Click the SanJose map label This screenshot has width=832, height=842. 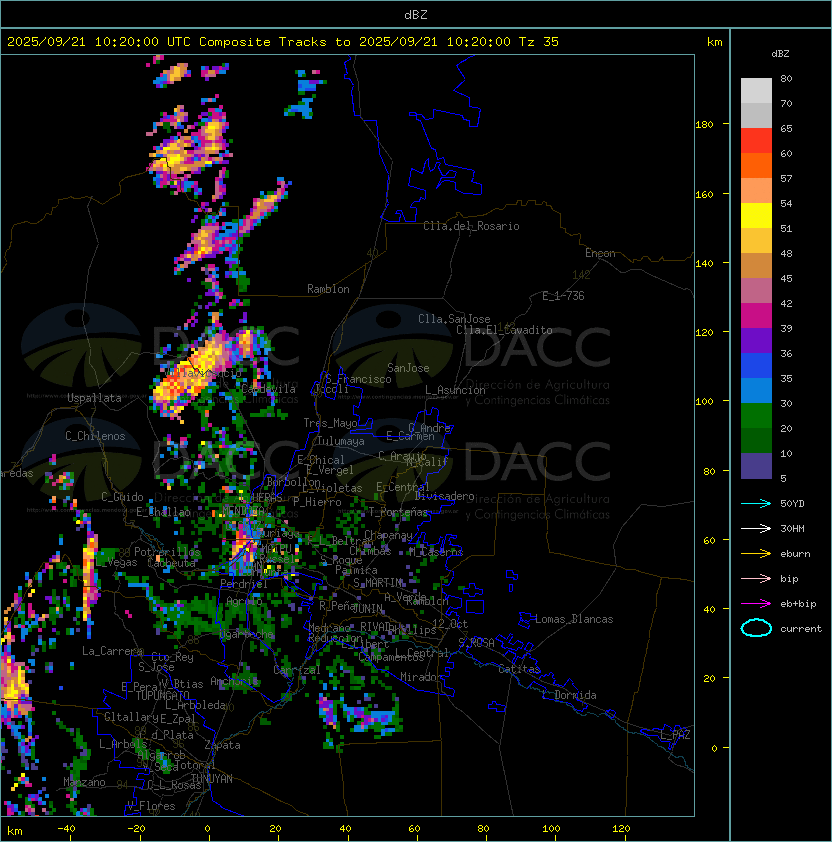click(408, 368)
